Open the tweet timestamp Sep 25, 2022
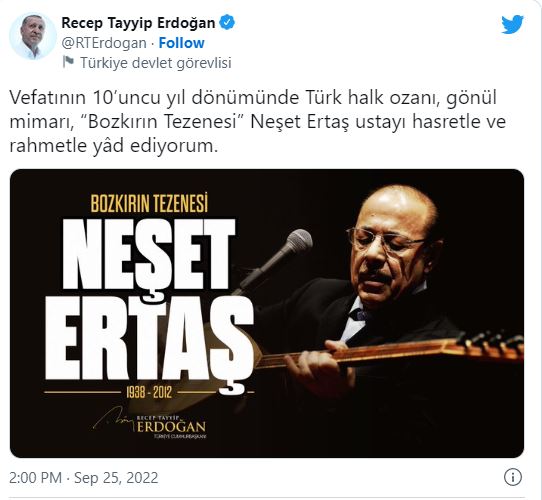 coord(84,478)
